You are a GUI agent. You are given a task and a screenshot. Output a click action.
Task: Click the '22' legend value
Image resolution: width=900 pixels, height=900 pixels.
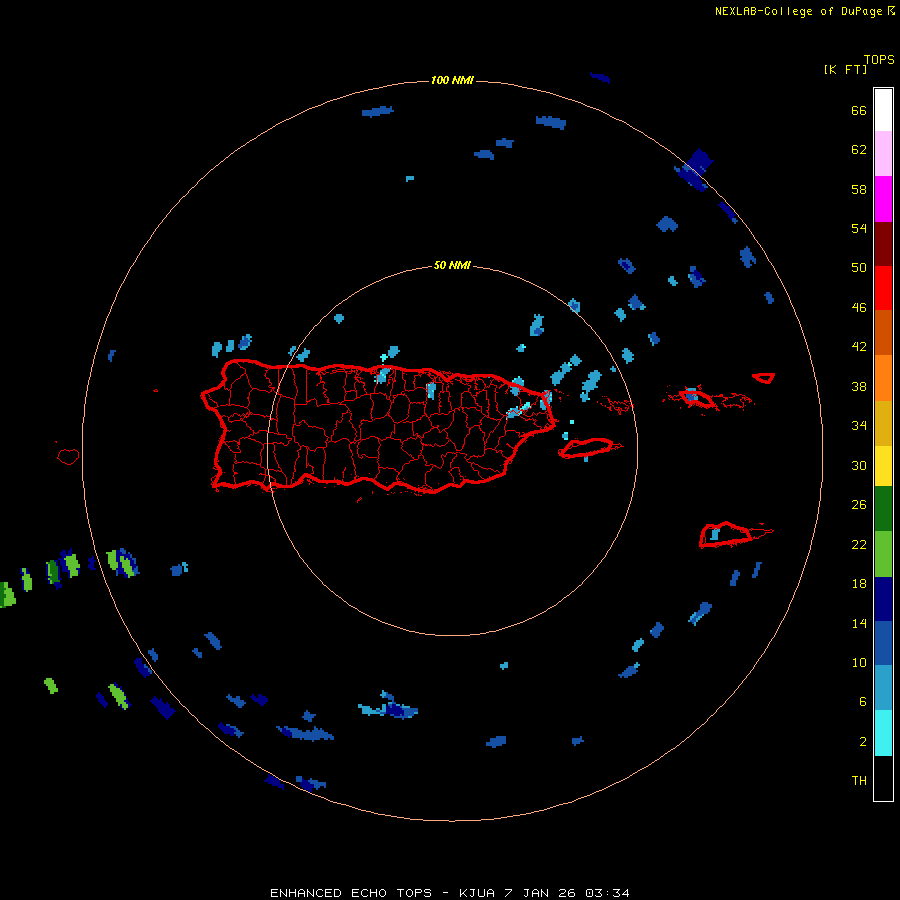pyautogui.click(x=859, y=544)
